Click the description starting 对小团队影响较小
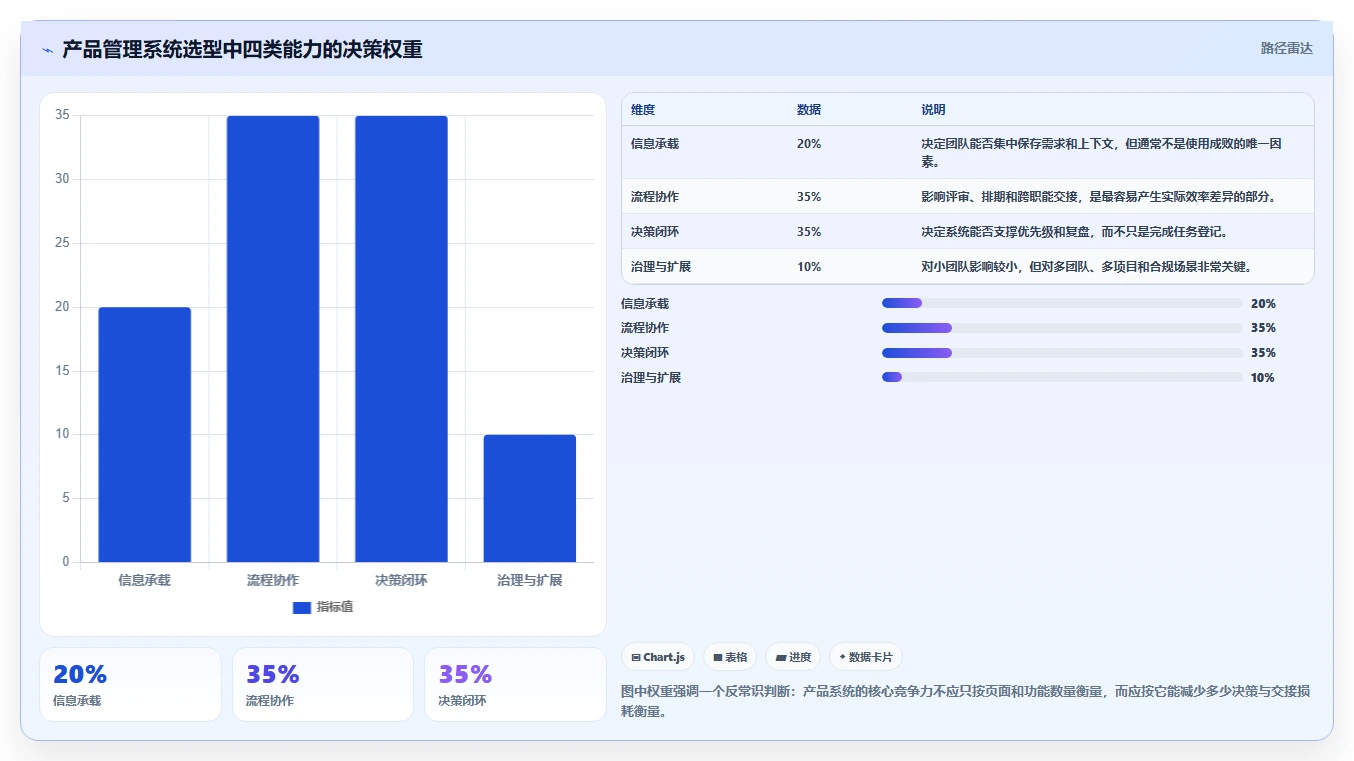This screenshot has height=761, width=1354. (x=1087, y=267)
